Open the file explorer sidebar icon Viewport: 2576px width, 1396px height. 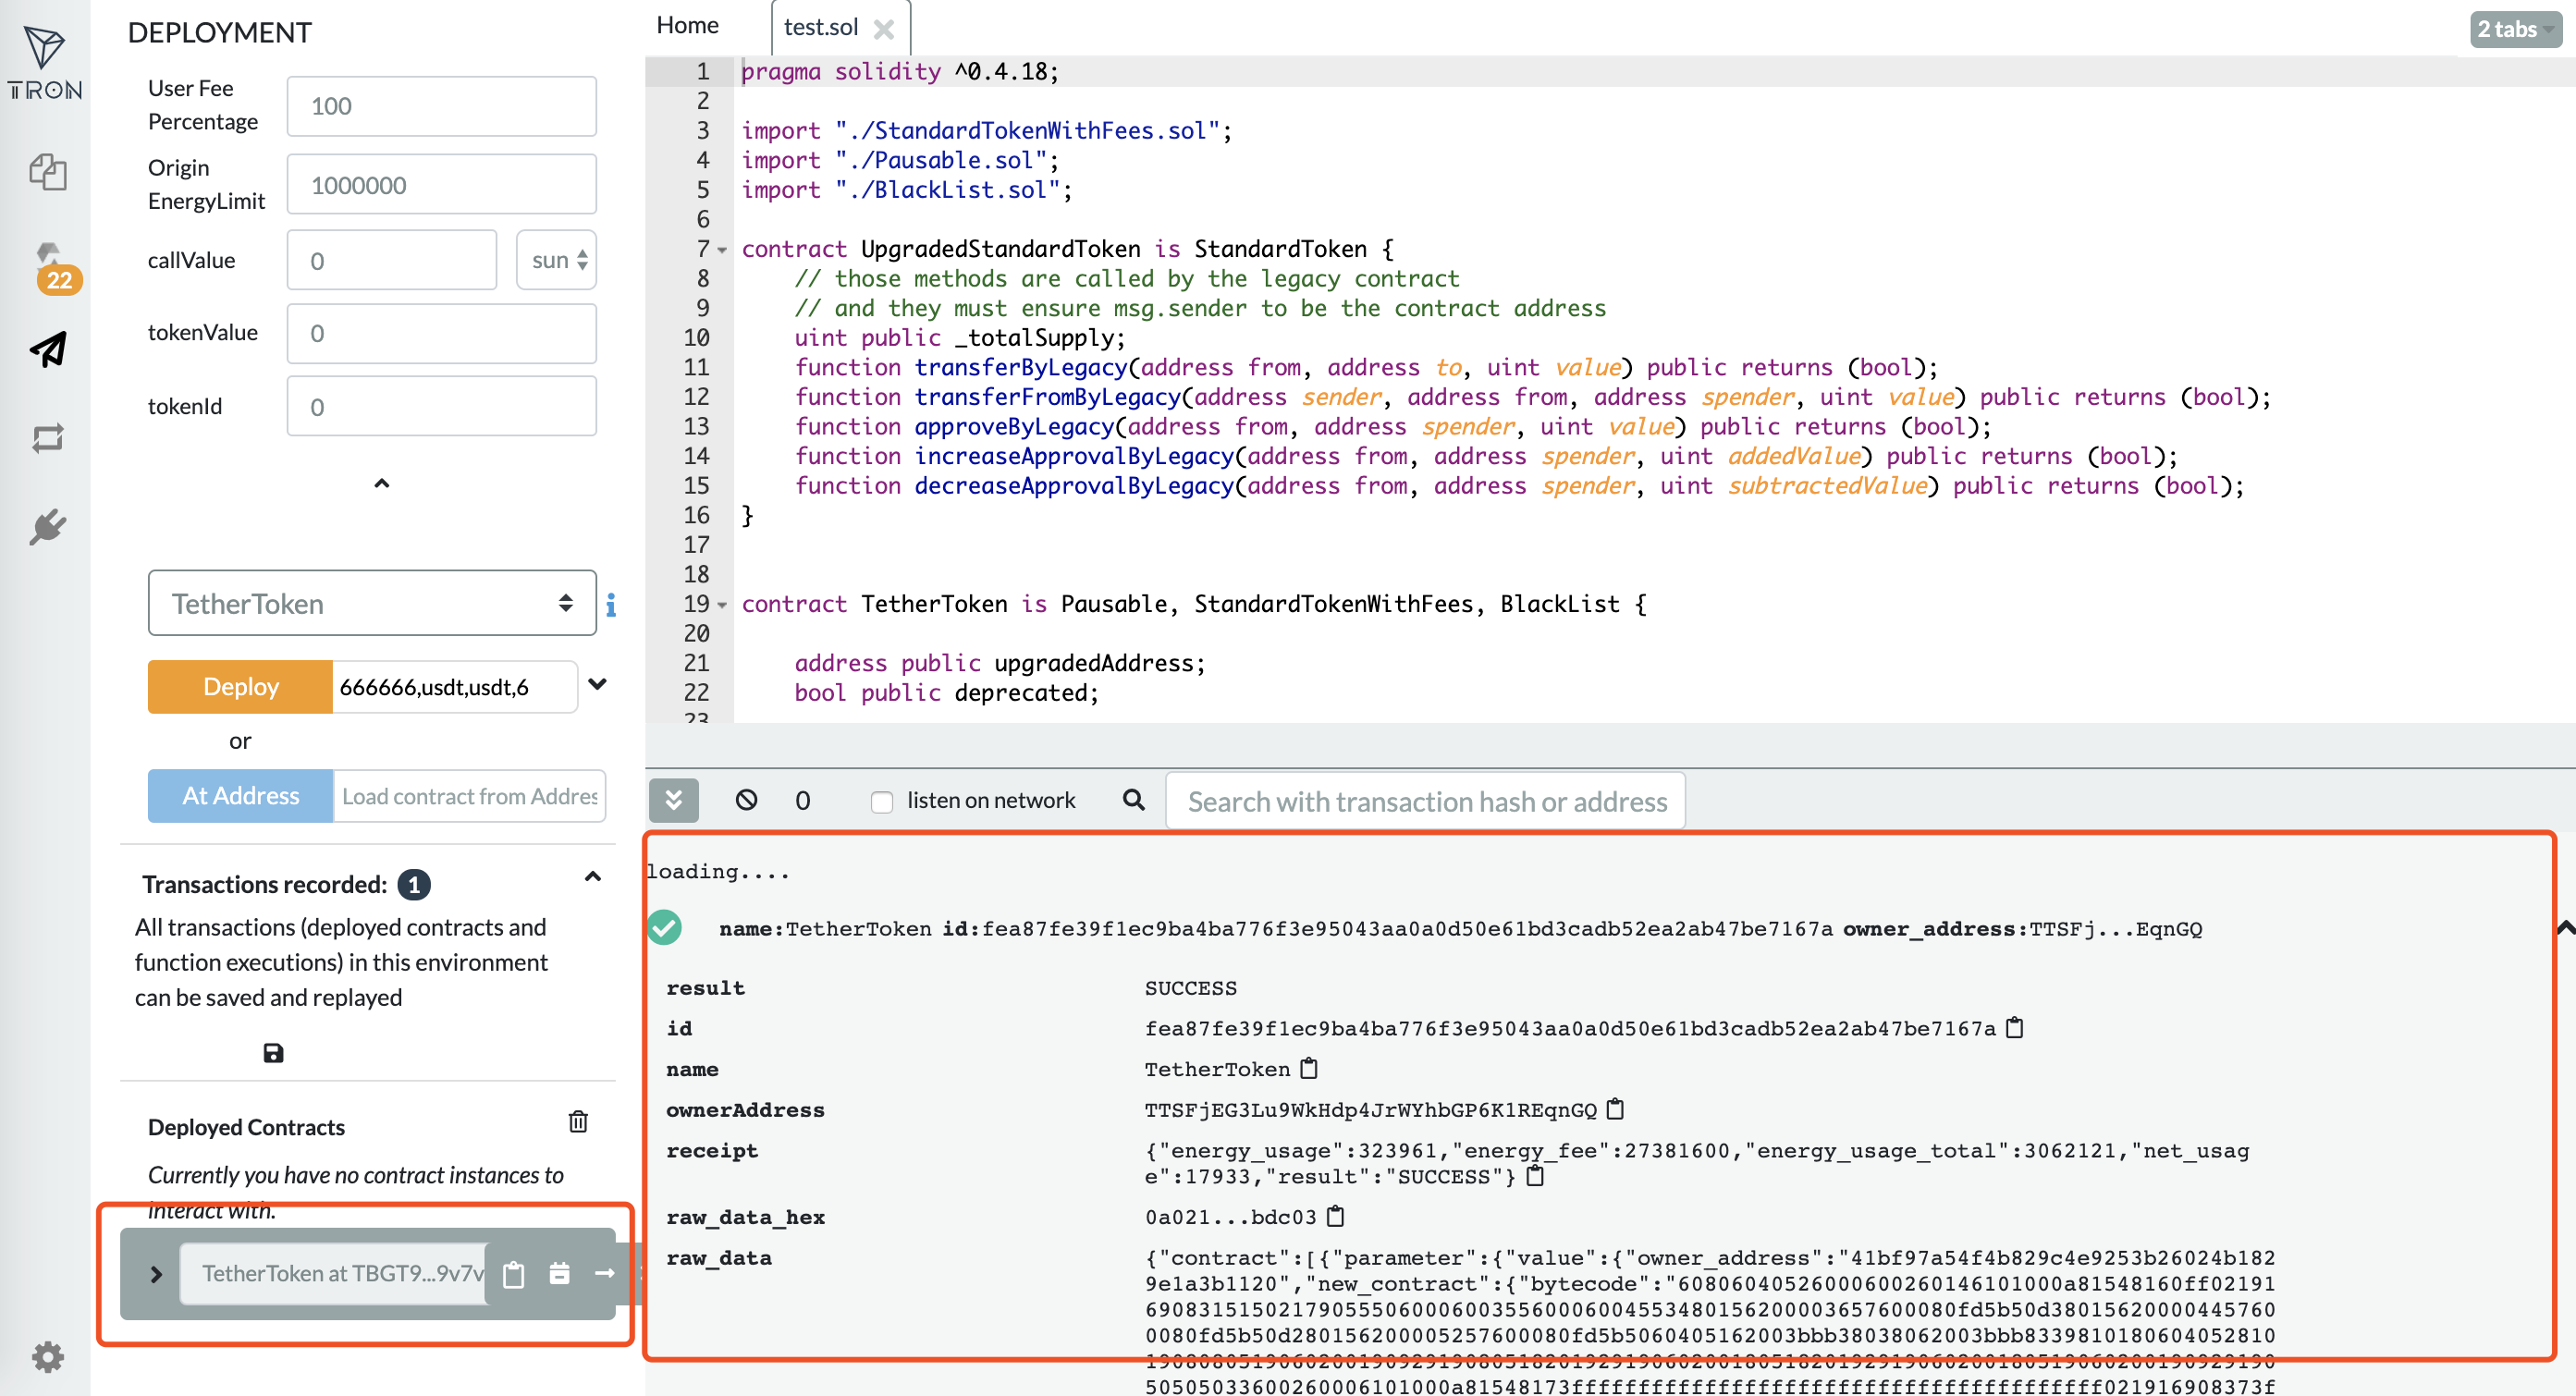(47, 173)
